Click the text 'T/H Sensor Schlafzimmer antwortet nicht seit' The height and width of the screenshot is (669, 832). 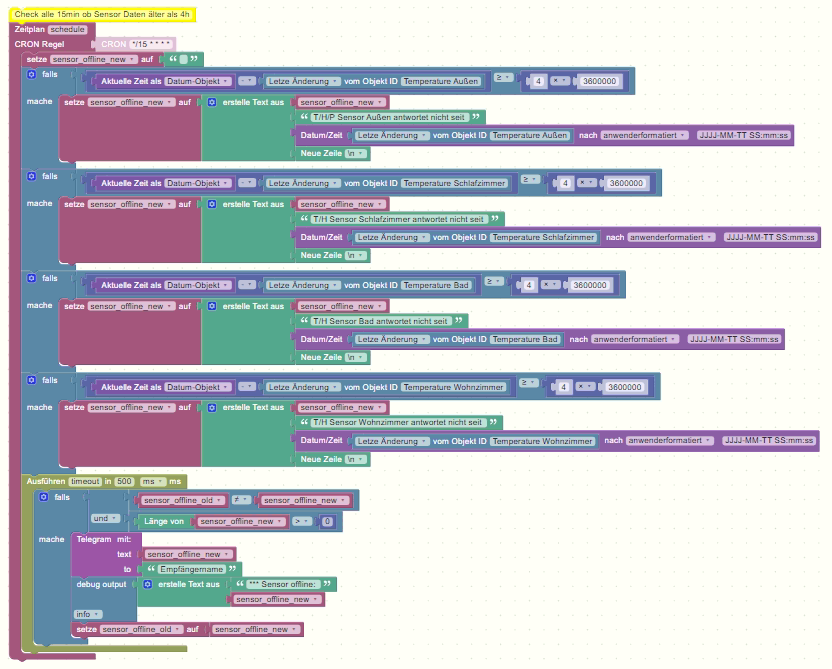click(398, 219)
